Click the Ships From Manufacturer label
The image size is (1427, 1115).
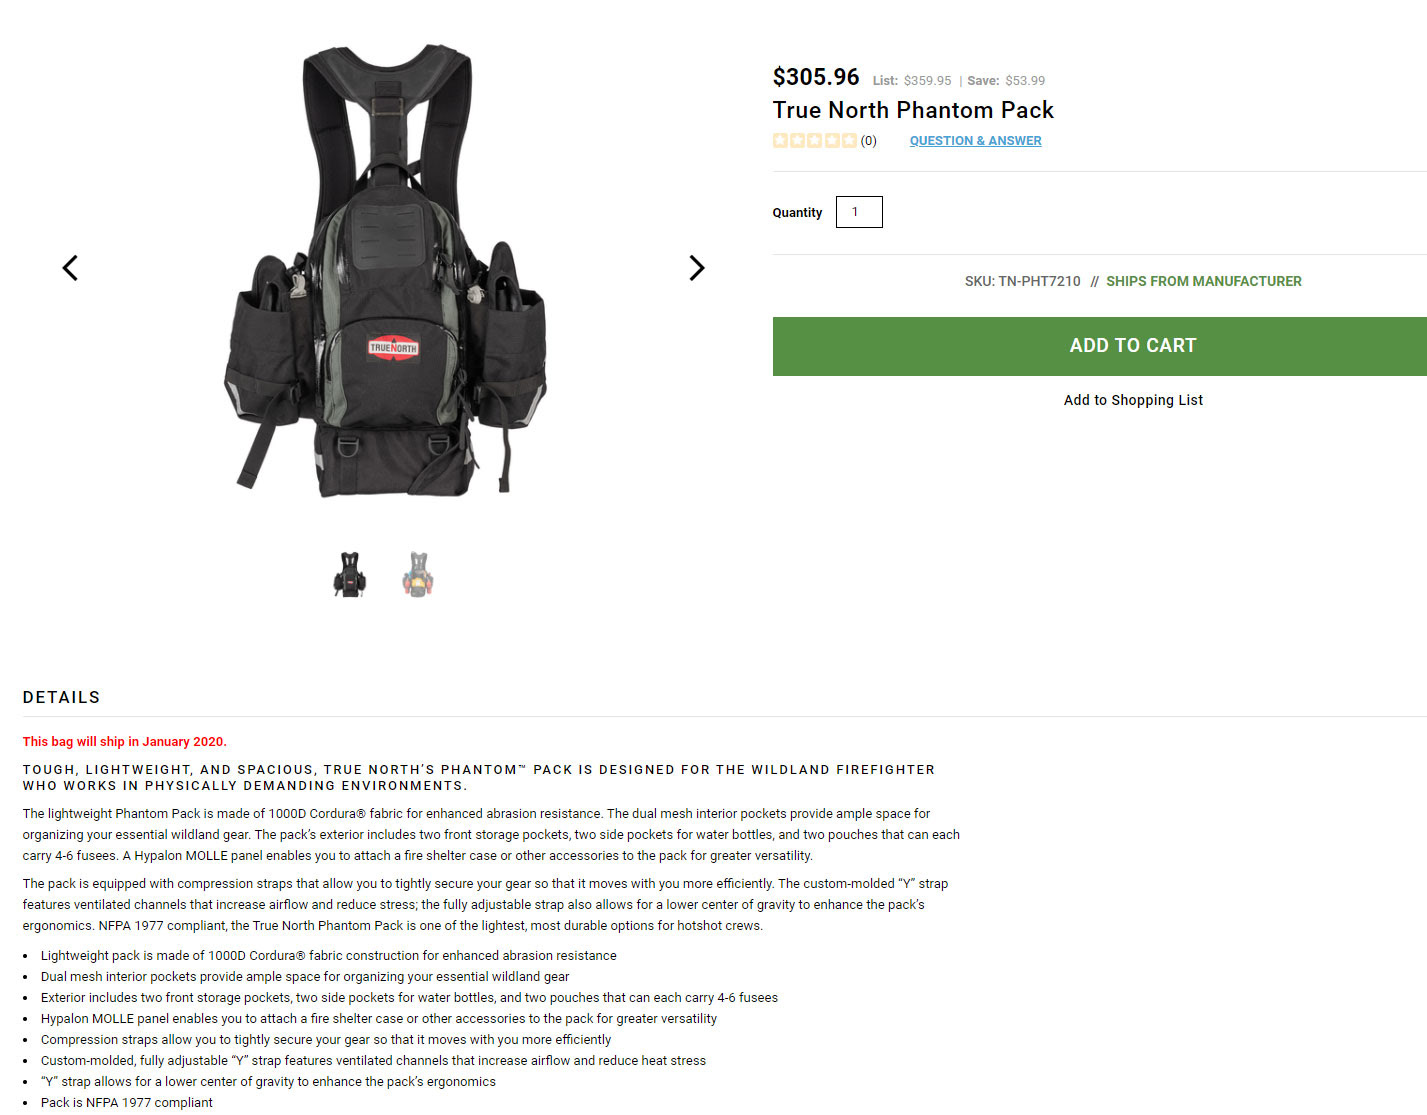click(1203, 281)
